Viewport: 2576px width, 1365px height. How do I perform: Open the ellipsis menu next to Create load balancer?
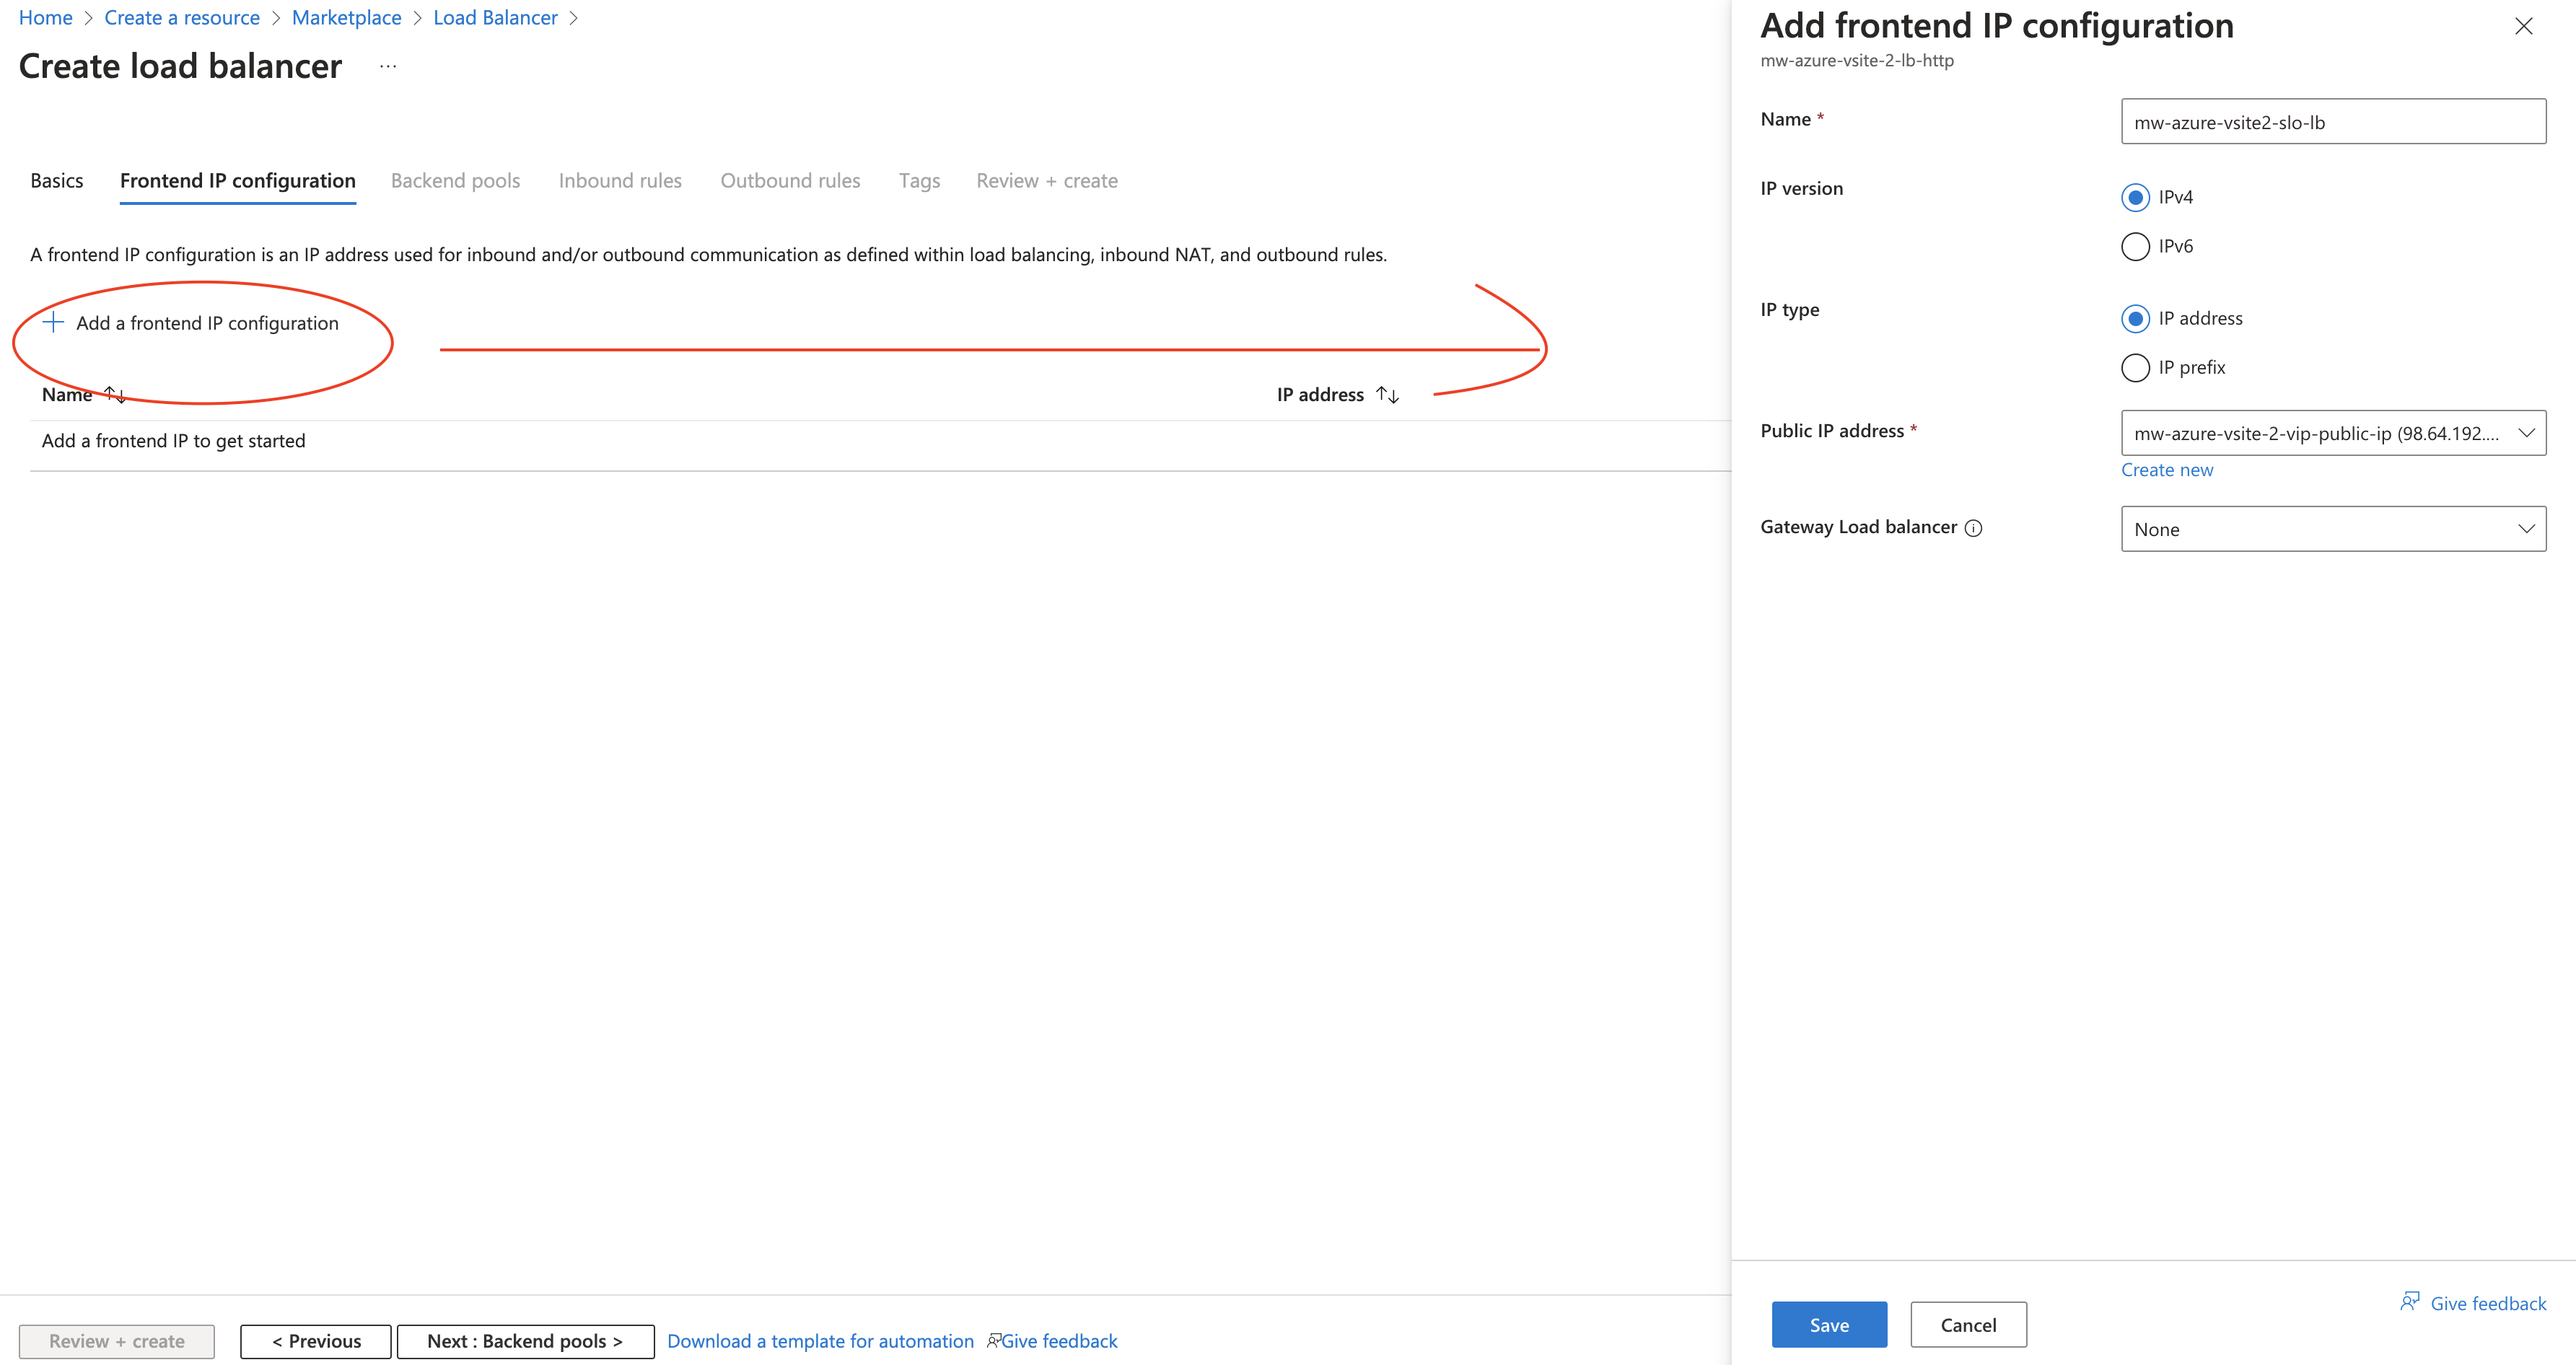click(x=387, y=67)
